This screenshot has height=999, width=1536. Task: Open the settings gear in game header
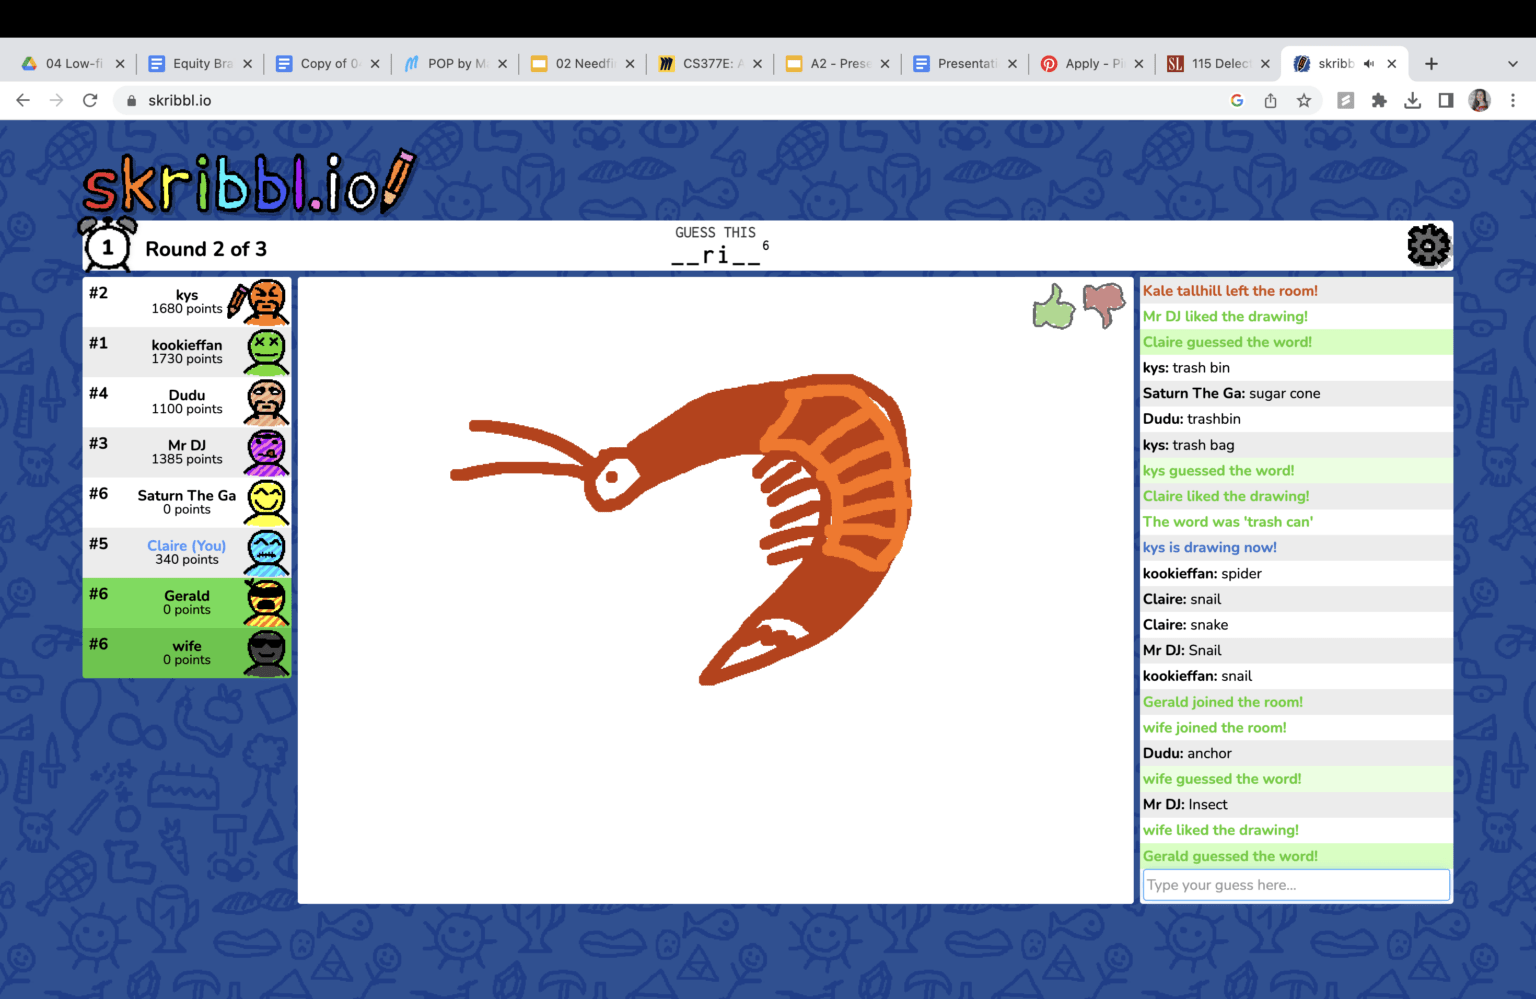[x=1428, y=245]
